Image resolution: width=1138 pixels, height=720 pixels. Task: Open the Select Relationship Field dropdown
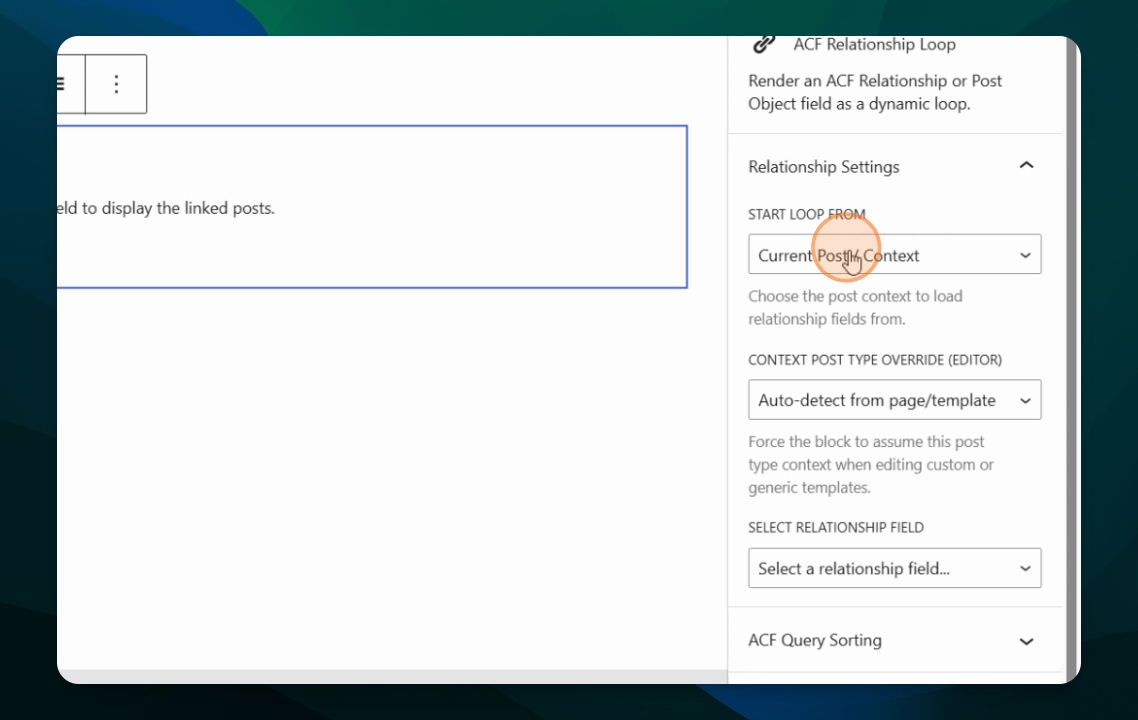(x=895, y=568)
